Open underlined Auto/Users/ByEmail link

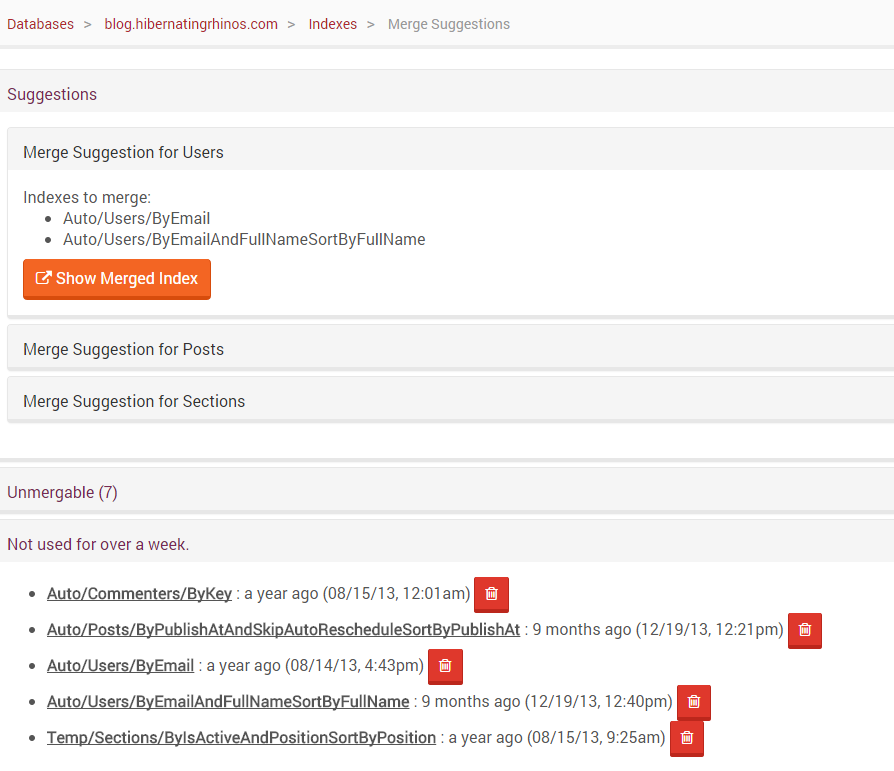[x=120, y=666]
